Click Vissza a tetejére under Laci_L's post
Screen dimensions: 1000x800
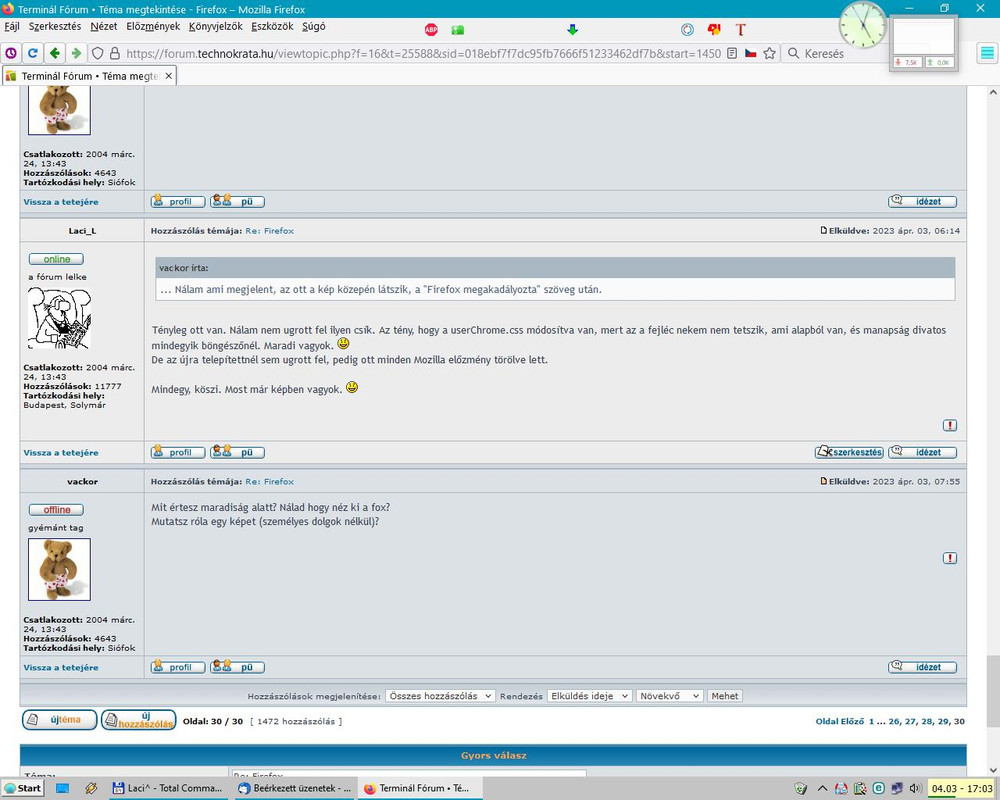[61, 452]
